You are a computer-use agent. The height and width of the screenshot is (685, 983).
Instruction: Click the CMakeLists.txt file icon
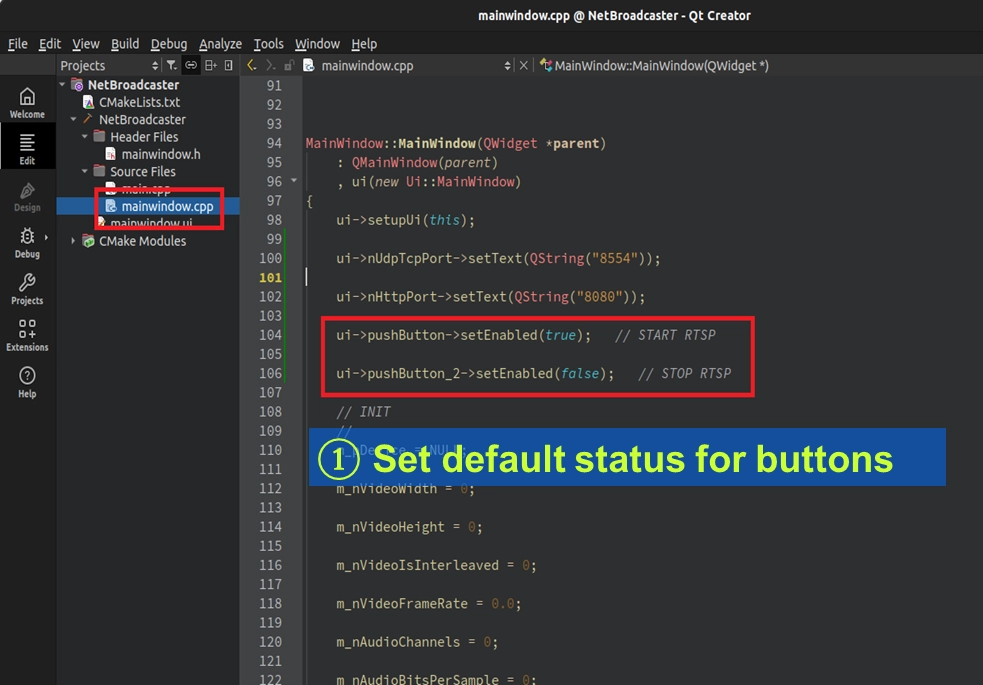pyautogui.click(x=88, y=102)
